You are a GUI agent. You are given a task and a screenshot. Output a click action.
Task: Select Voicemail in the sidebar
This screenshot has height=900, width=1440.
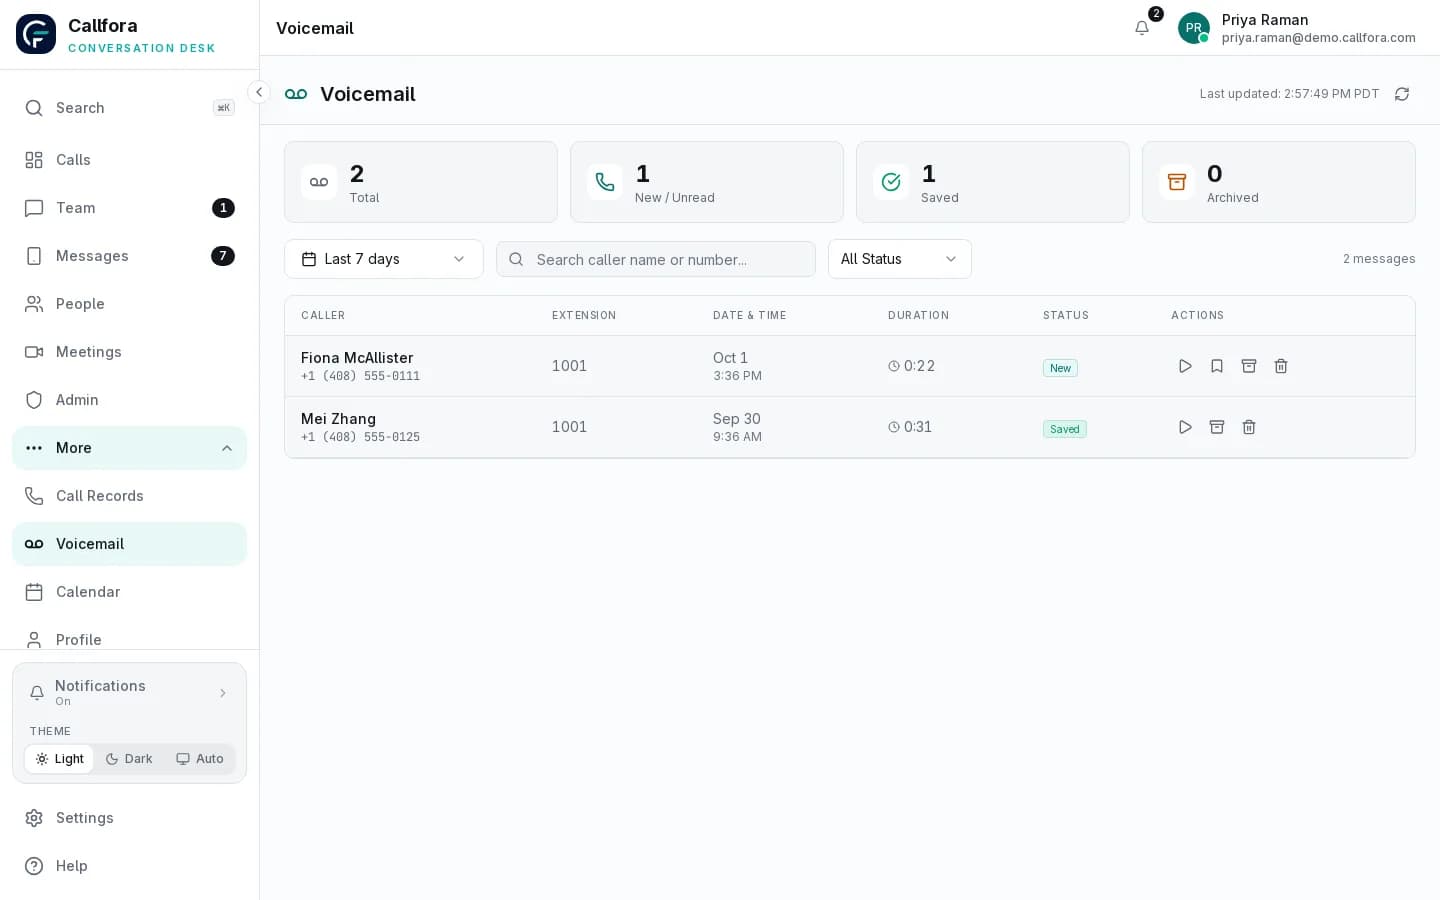pyautogui.click(x=129, y=544)
